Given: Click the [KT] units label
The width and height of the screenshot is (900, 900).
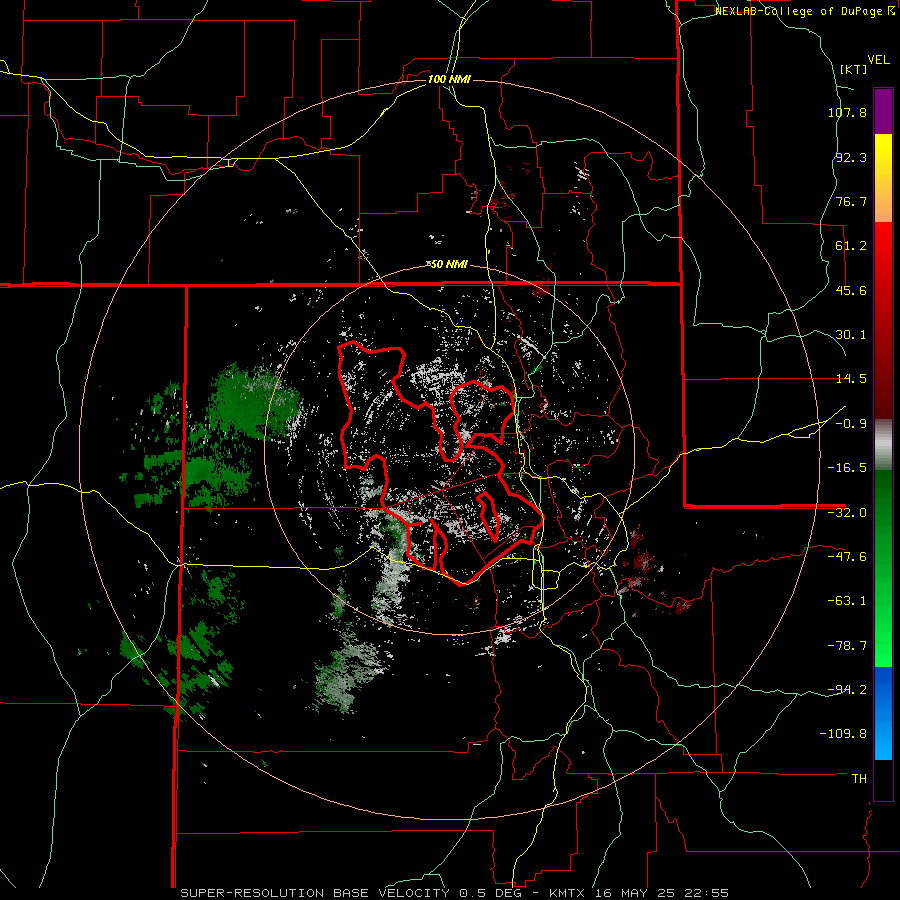Looking at the screenshot, I should [x=853, y=69].
